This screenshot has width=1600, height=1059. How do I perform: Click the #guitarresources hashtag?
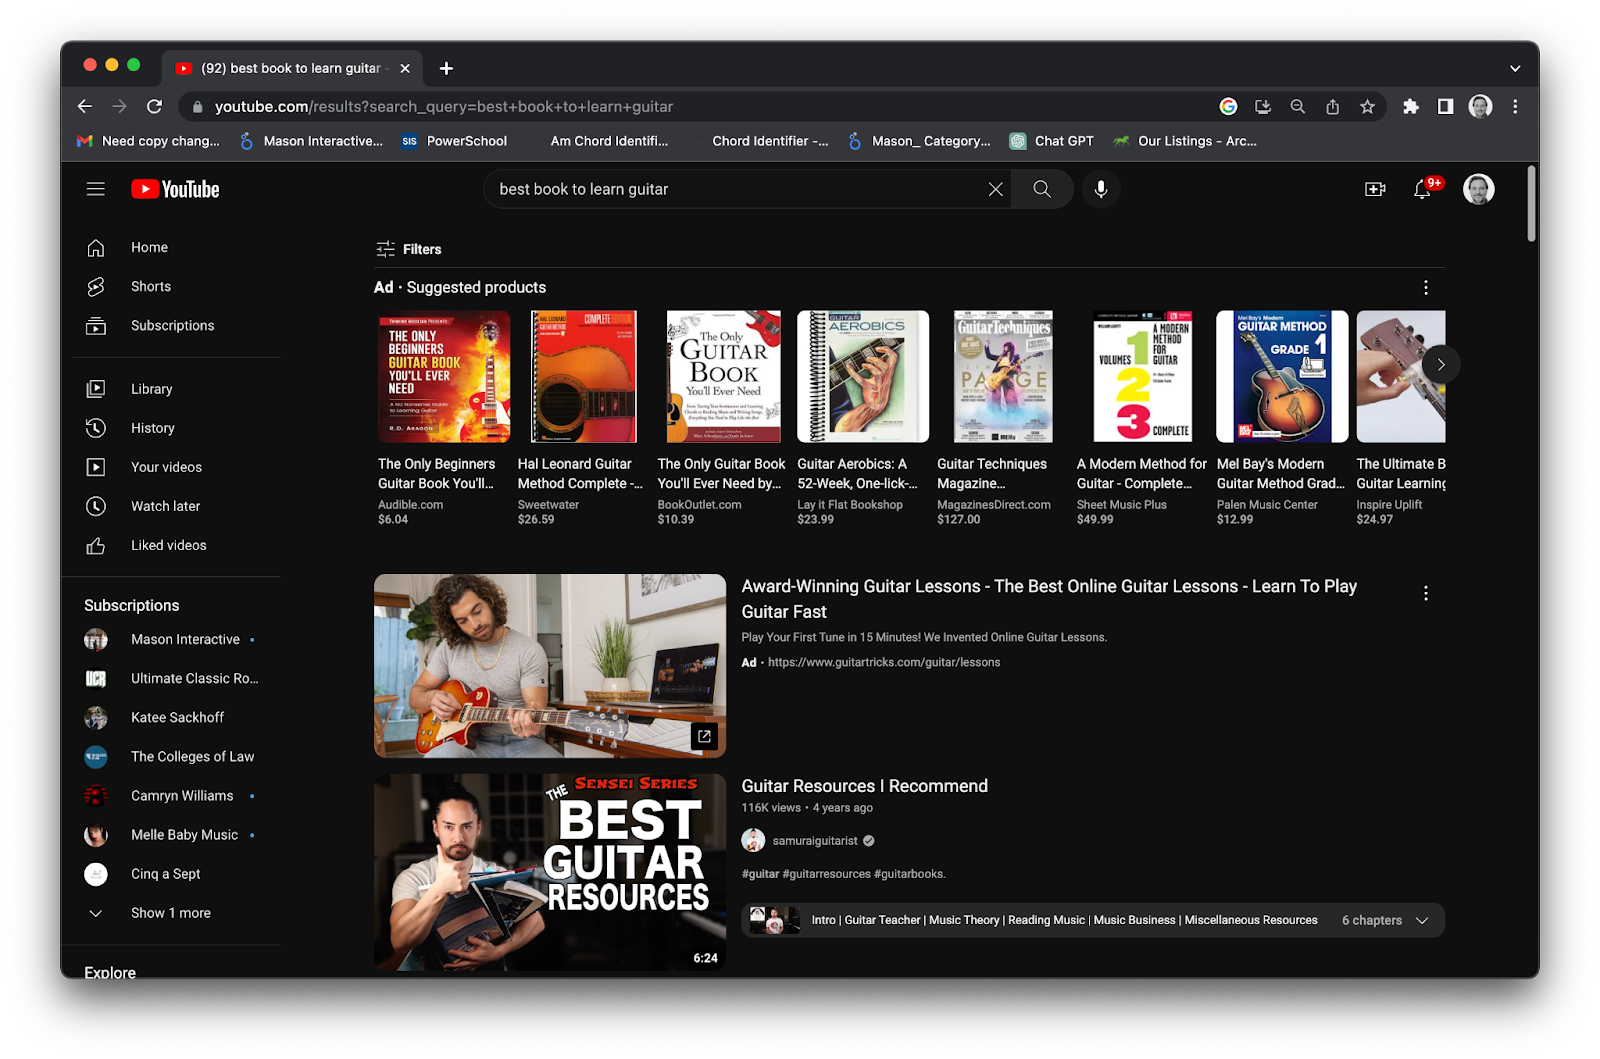click(826, 874)
